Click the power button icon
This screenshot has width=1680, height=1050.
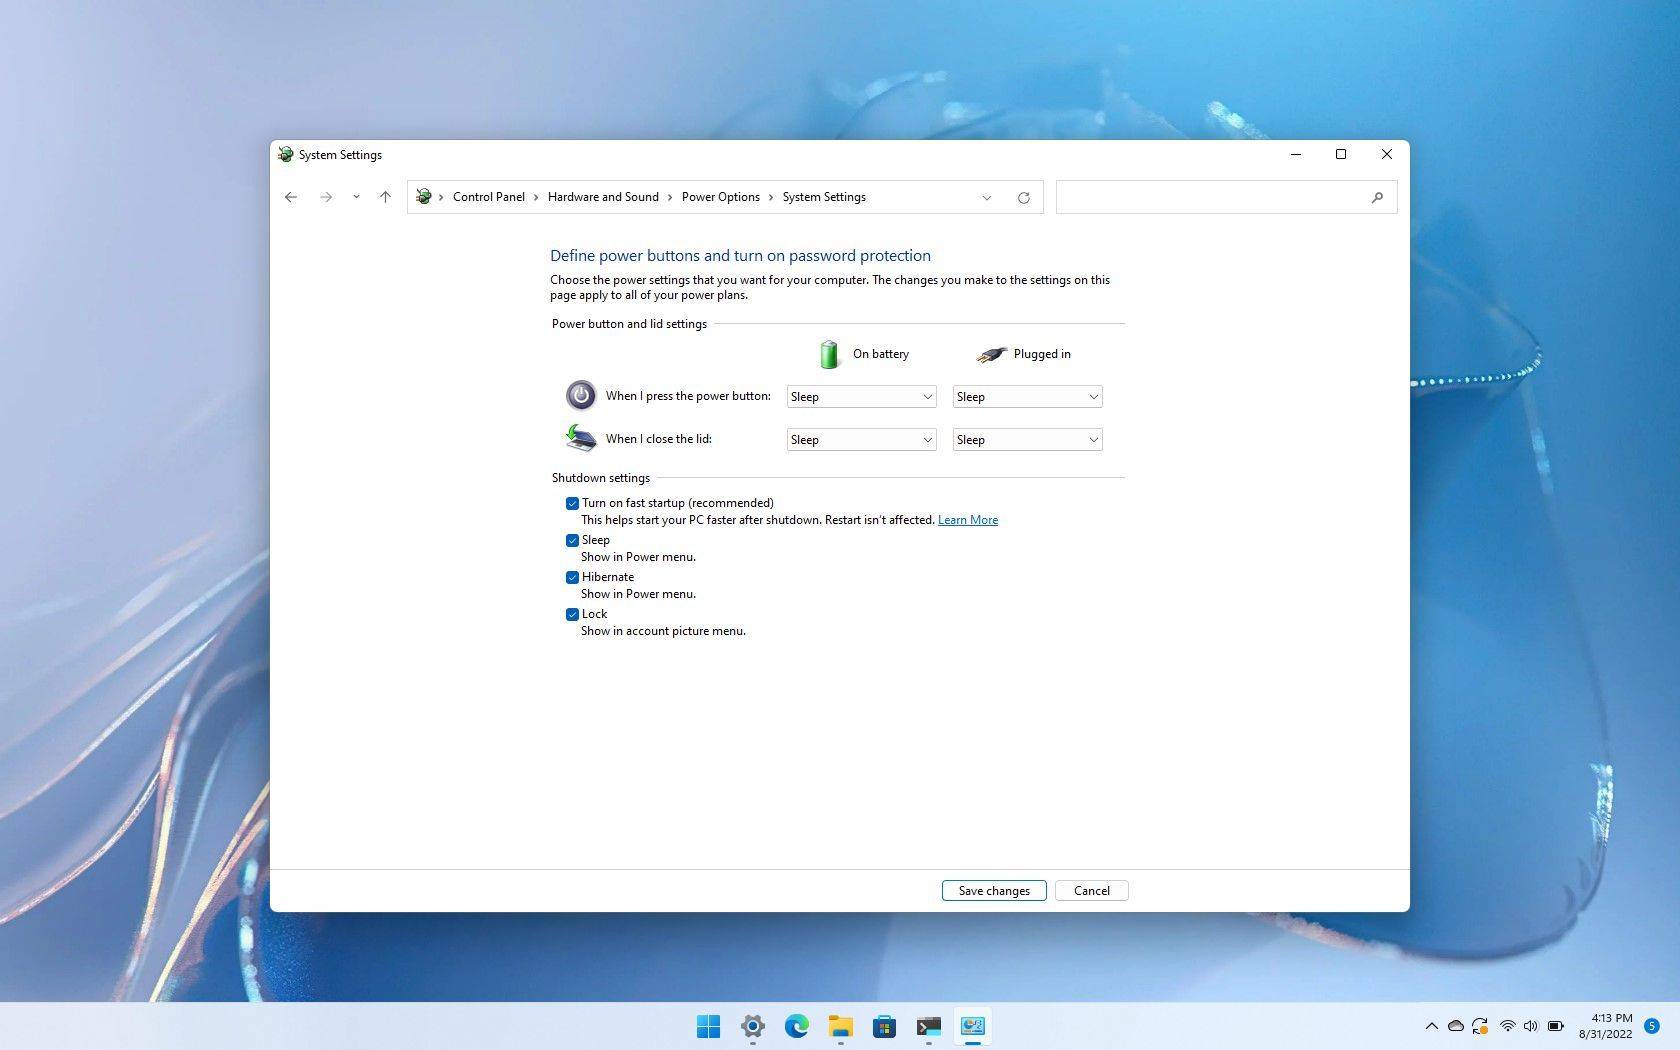click(580, 395)
